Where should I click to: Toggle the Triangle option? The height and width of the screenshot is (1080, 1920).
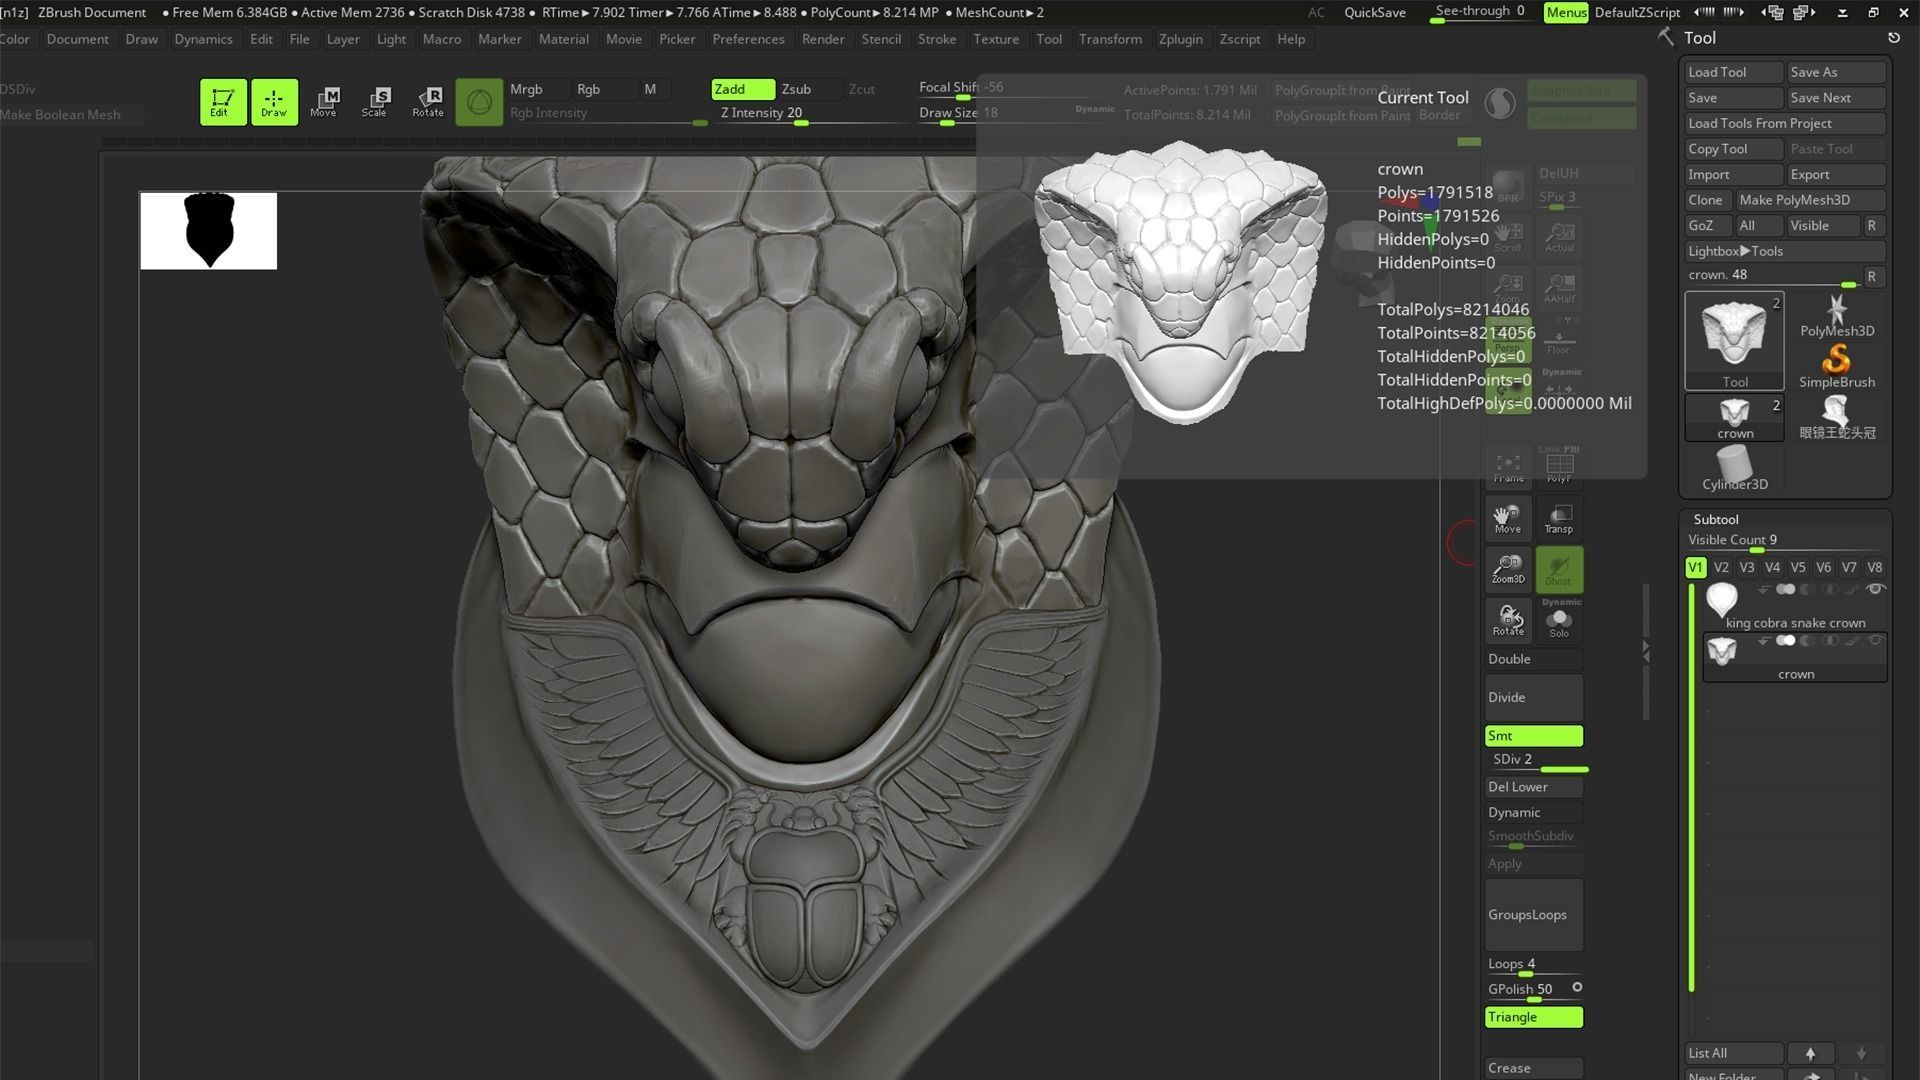point(1533,1017)
